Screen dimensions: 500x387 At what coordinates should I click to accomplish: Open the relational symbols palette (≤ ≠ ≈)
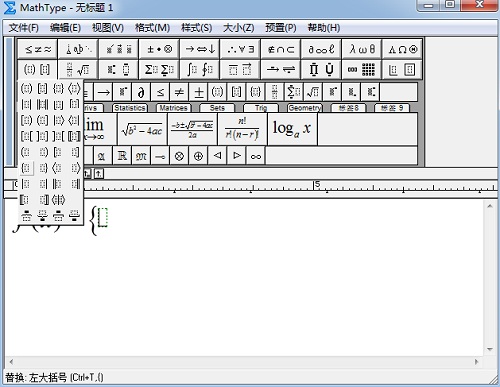(38, 49)
